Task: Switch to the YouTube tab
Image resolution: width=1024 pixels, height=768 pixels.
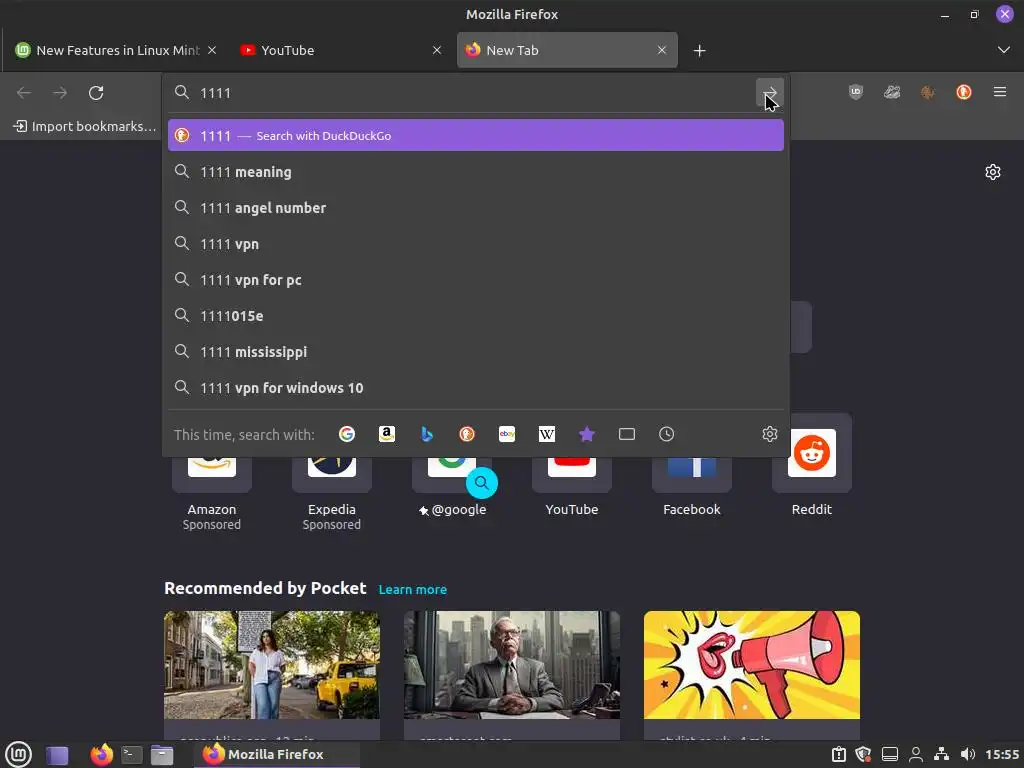Action: point(341,50)
